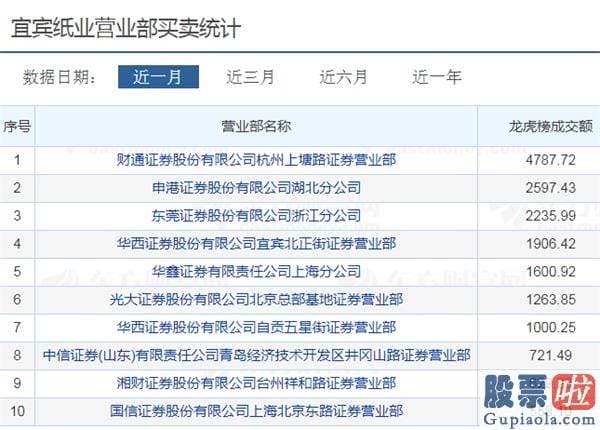Open 湘财证券台州祥和路证券营业部 link
600x430 pixels.
point(256,383)
